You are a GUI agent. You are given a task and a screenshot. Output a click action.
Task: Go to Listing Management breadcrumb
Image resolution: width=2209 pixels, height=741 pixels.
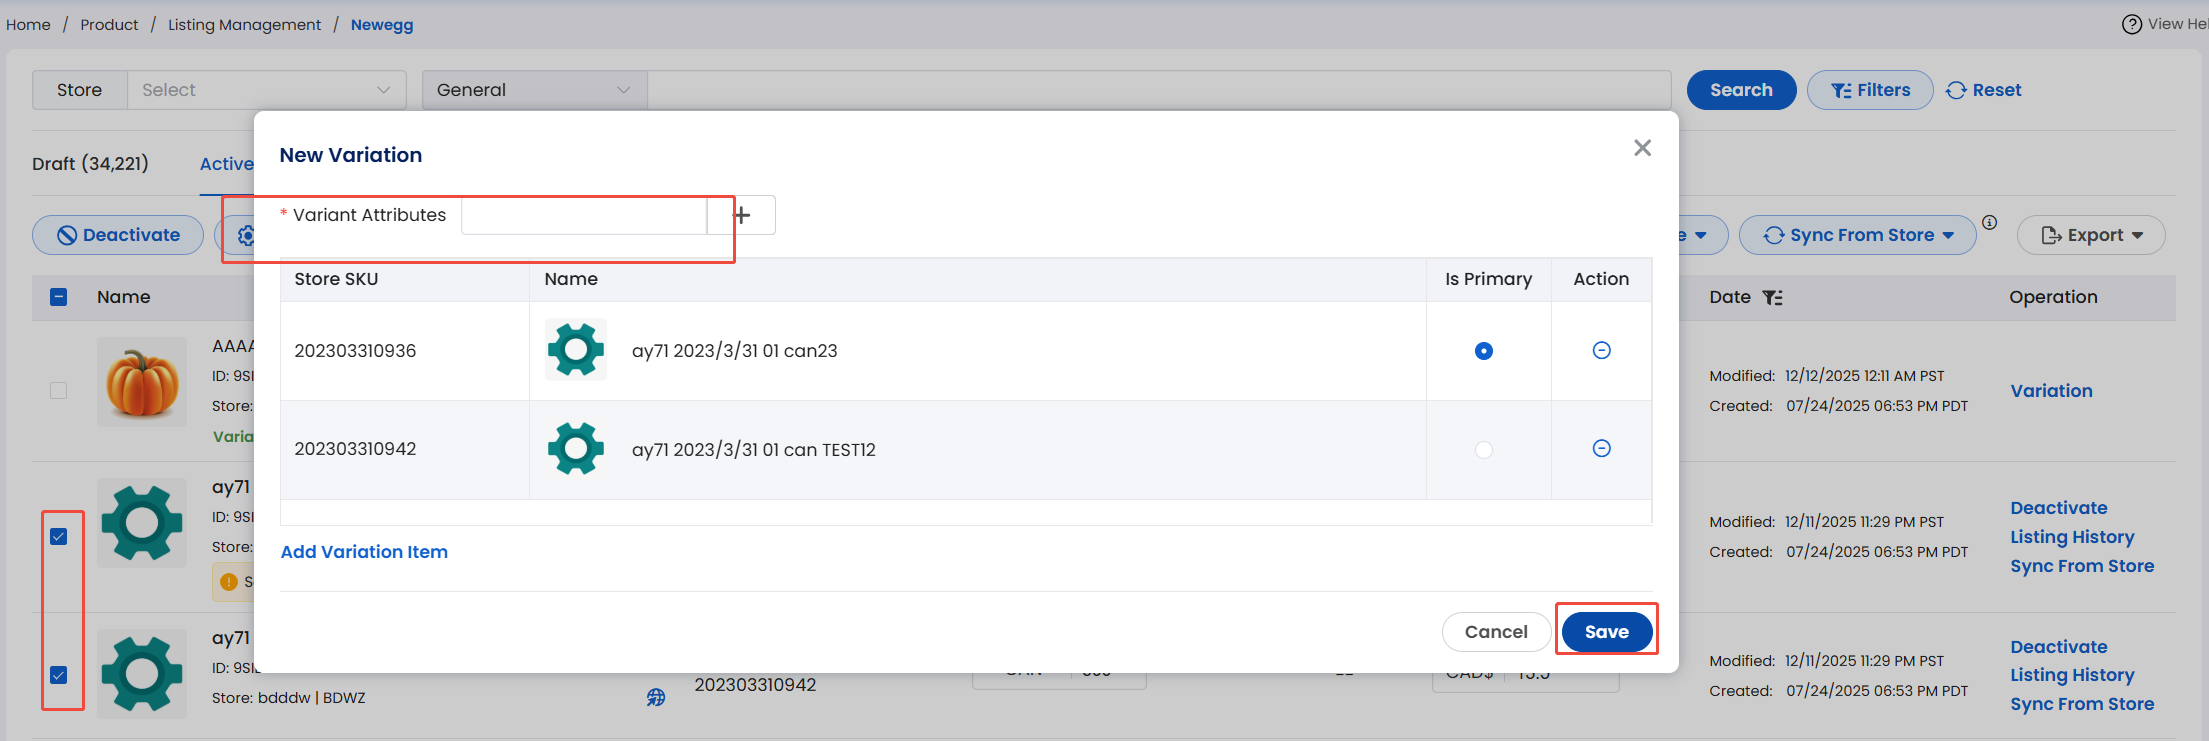pos(244,25)
